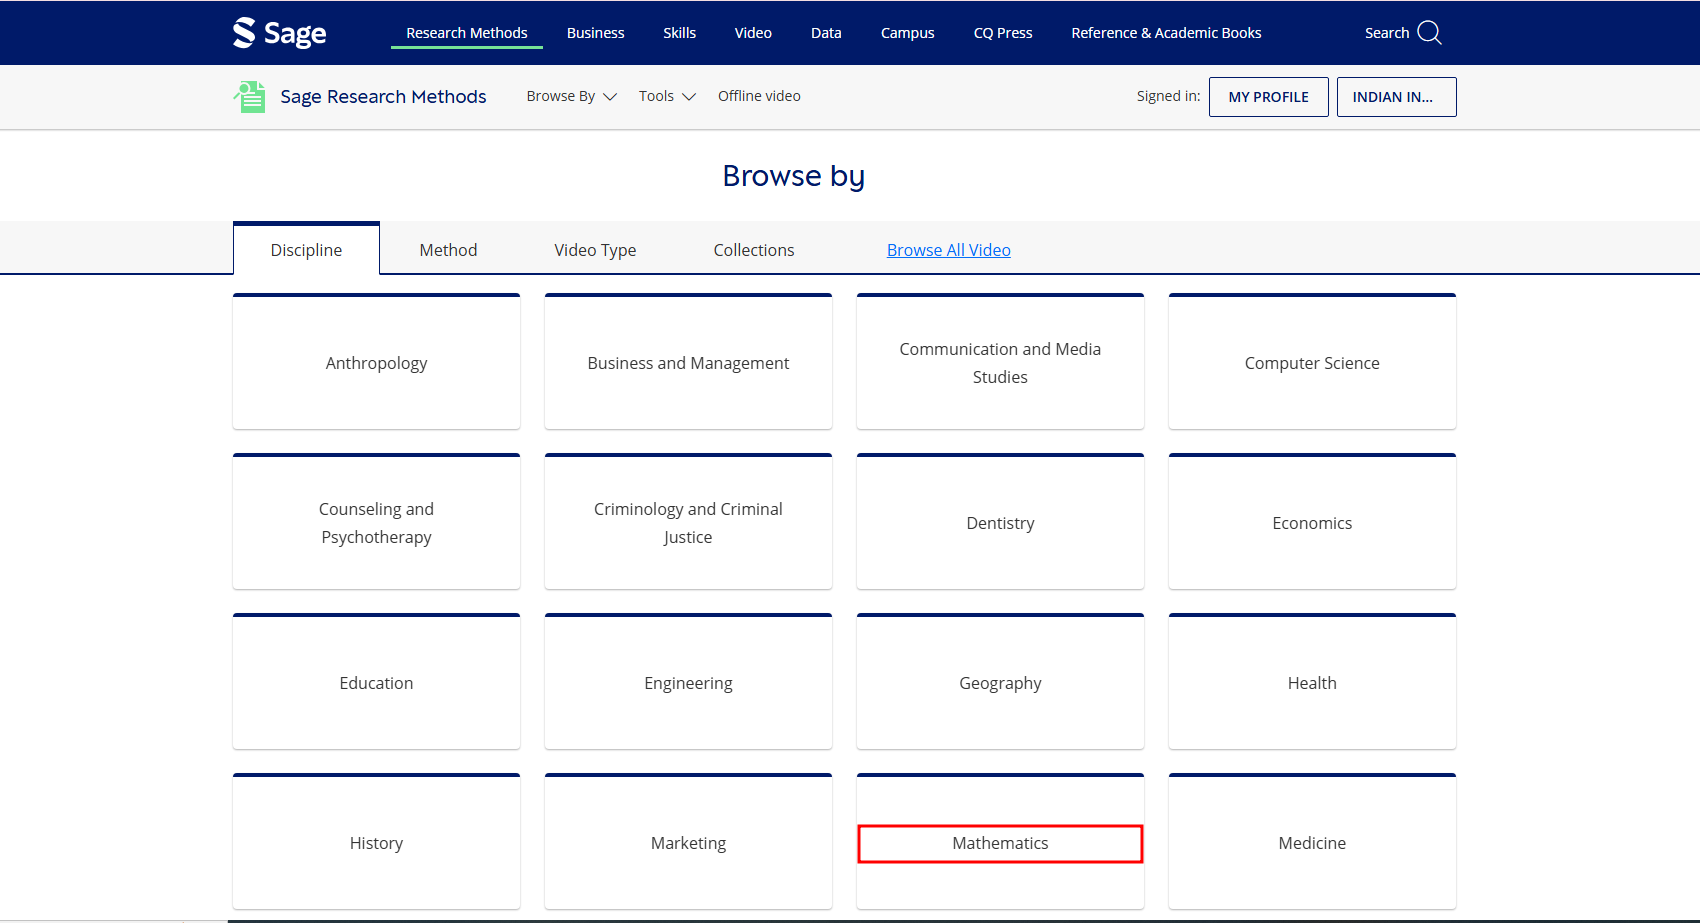Open search via magnifying glass icon
The height and width of the screenshot is (923, 1700).
[1429, 33]
